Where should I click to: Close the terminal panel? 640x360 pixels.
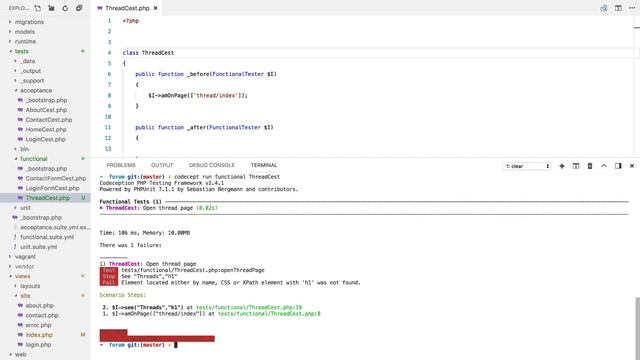(632, 166)
